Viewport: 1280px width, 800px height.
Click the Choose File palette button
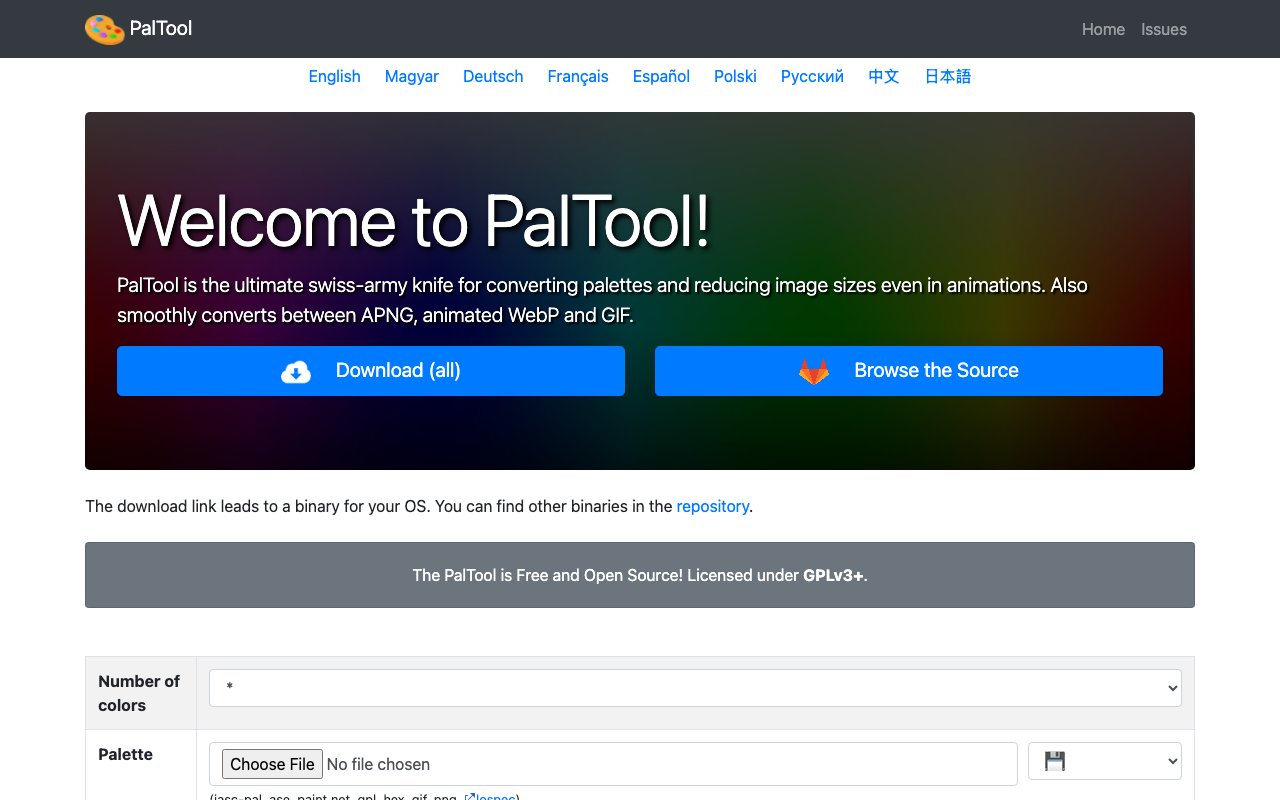[272, 764]
